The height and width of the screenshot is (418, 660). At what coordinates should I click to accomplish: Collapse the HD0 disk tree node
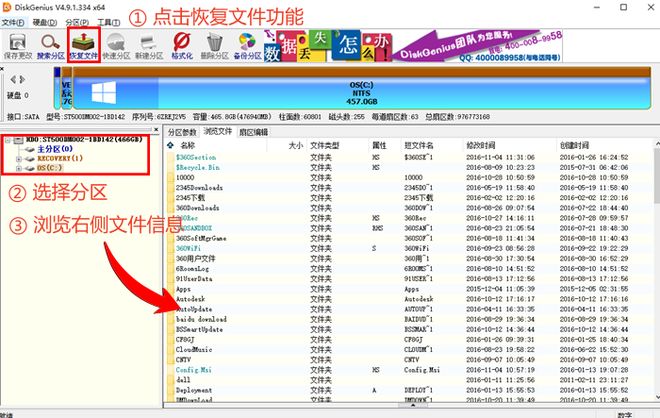coord(8,140)
